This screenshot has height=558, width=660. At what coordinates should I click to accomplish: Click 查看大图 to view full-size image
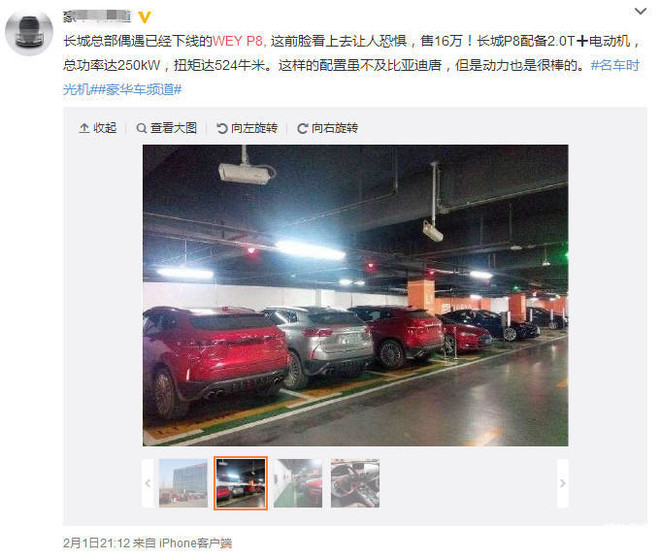pyautogui.click(x=167, y=128)
